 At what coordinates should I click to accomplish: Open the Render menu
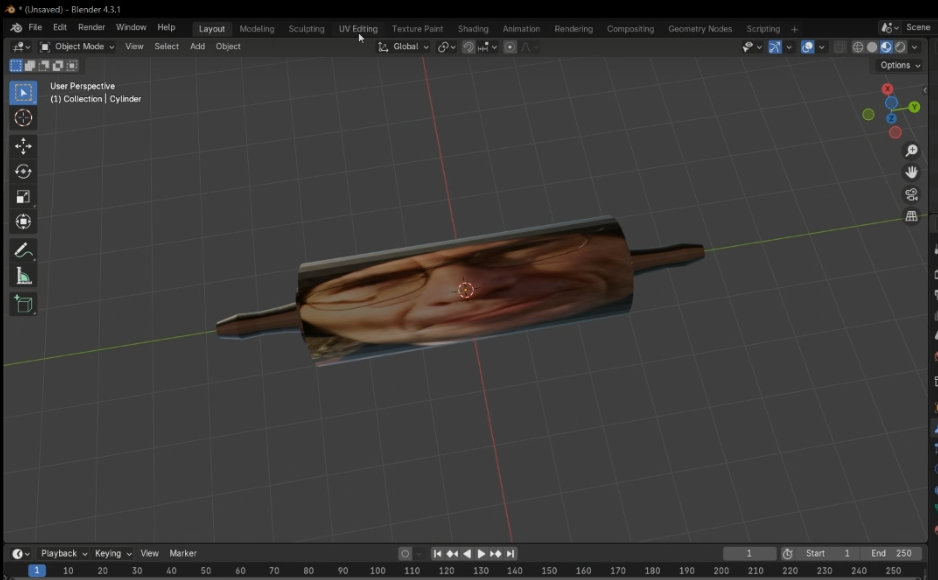(x=91, y=28)
